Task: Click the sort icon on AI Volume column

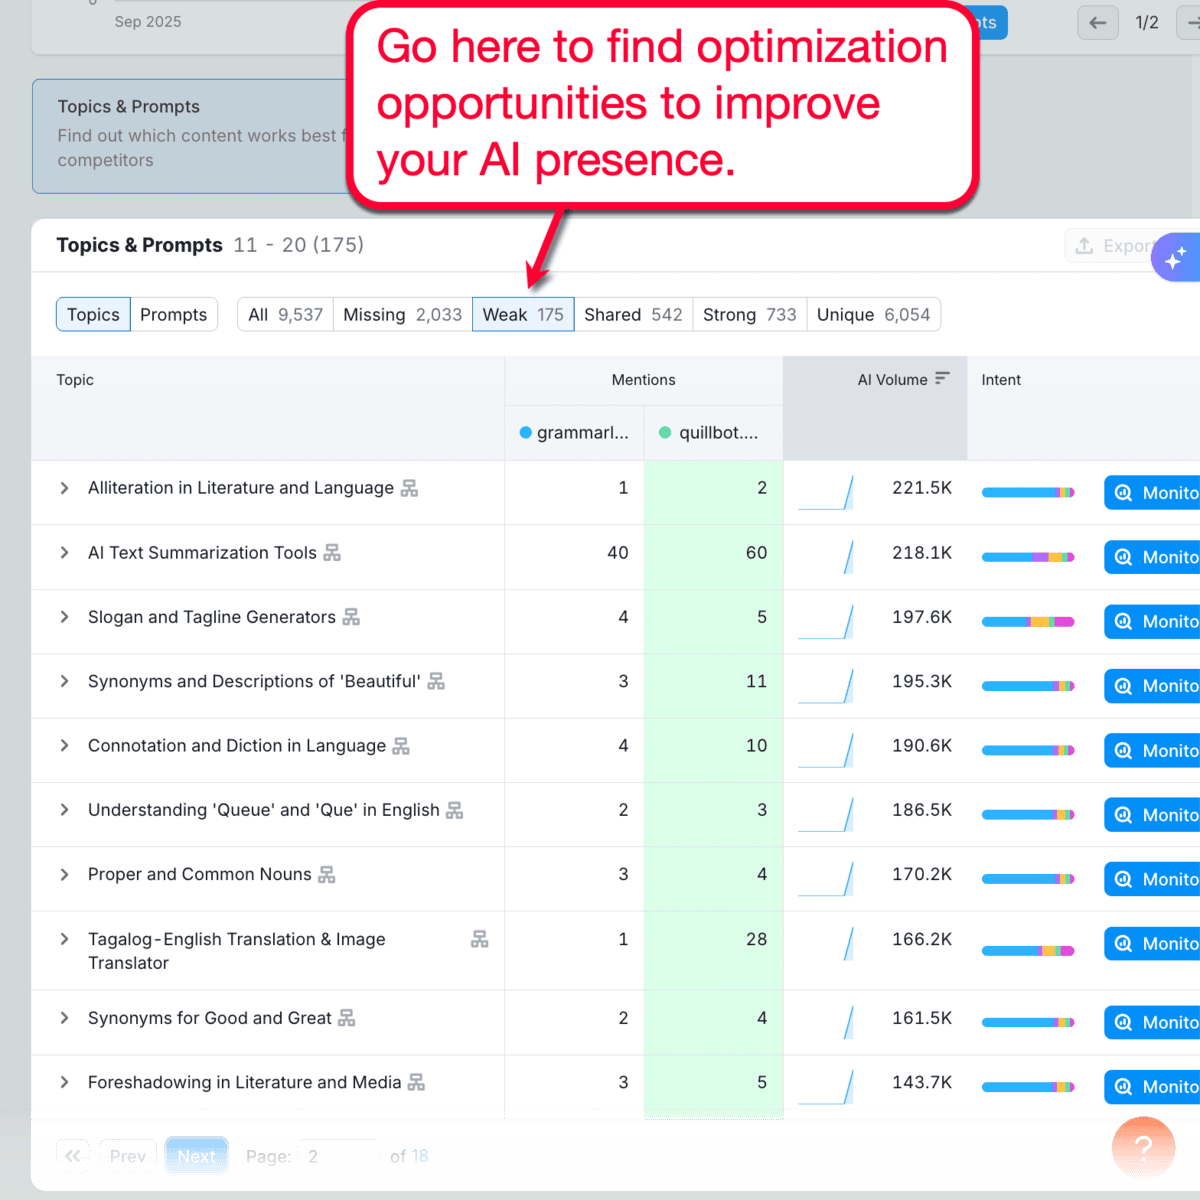Action: [x=941, y=378]
